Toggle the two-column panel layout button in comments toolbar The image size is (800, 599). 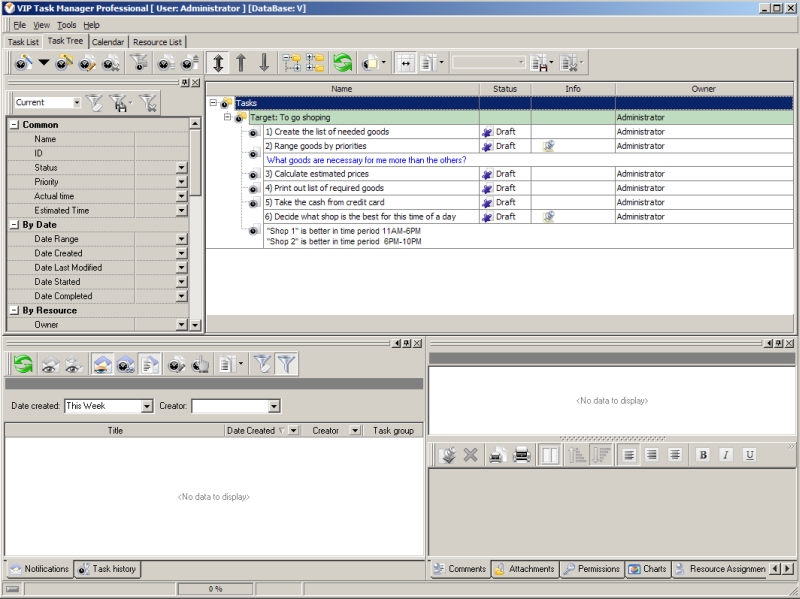[549, 455]
